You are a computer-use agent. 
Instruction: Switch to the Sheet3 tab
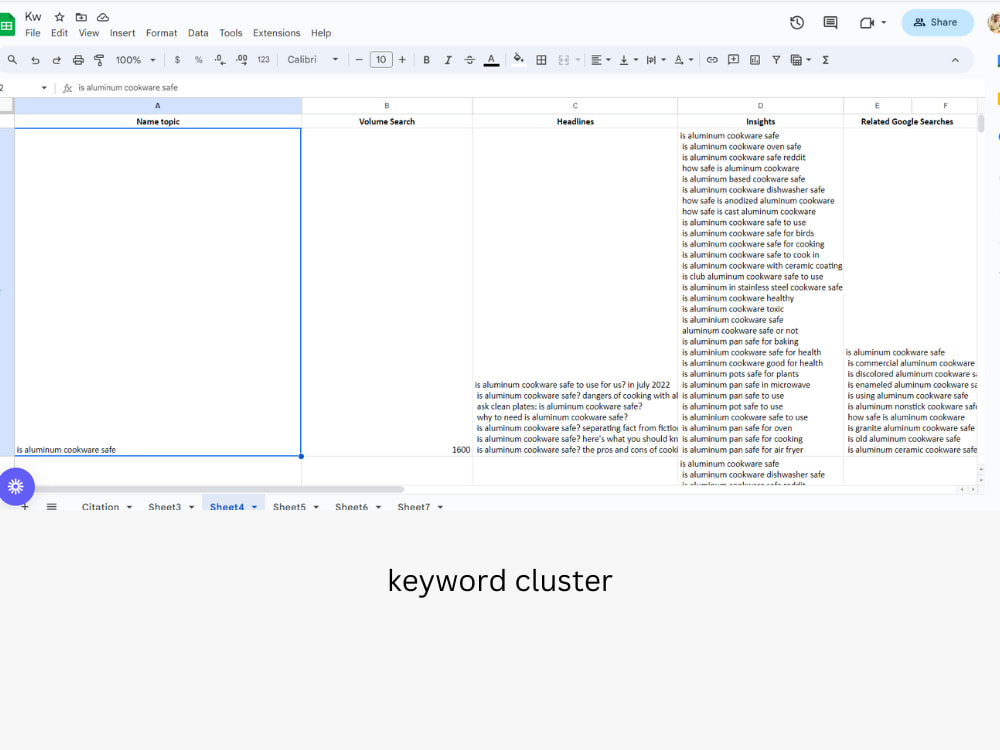point(165,506)
